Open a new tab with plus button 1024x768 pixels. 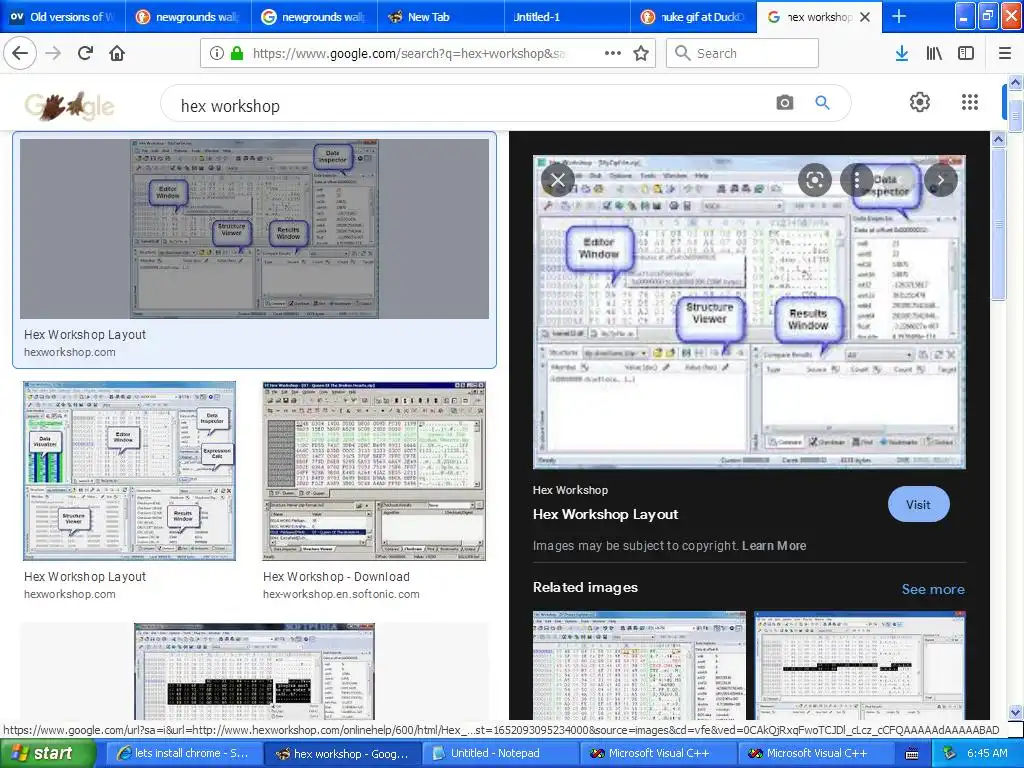tap(899, 16)
